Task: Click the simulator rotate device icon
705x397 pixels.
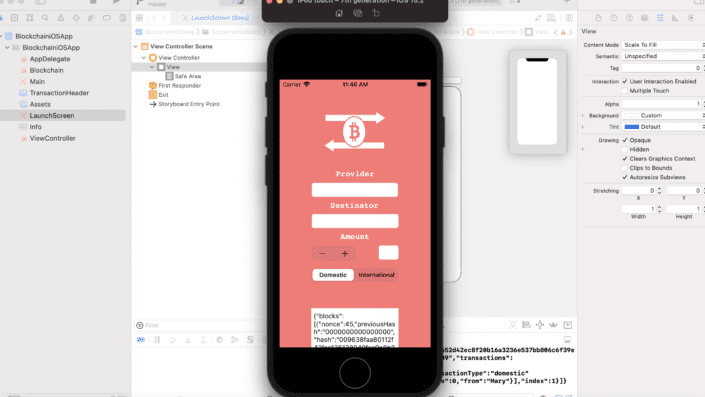Action: click(x=376, y=13)
